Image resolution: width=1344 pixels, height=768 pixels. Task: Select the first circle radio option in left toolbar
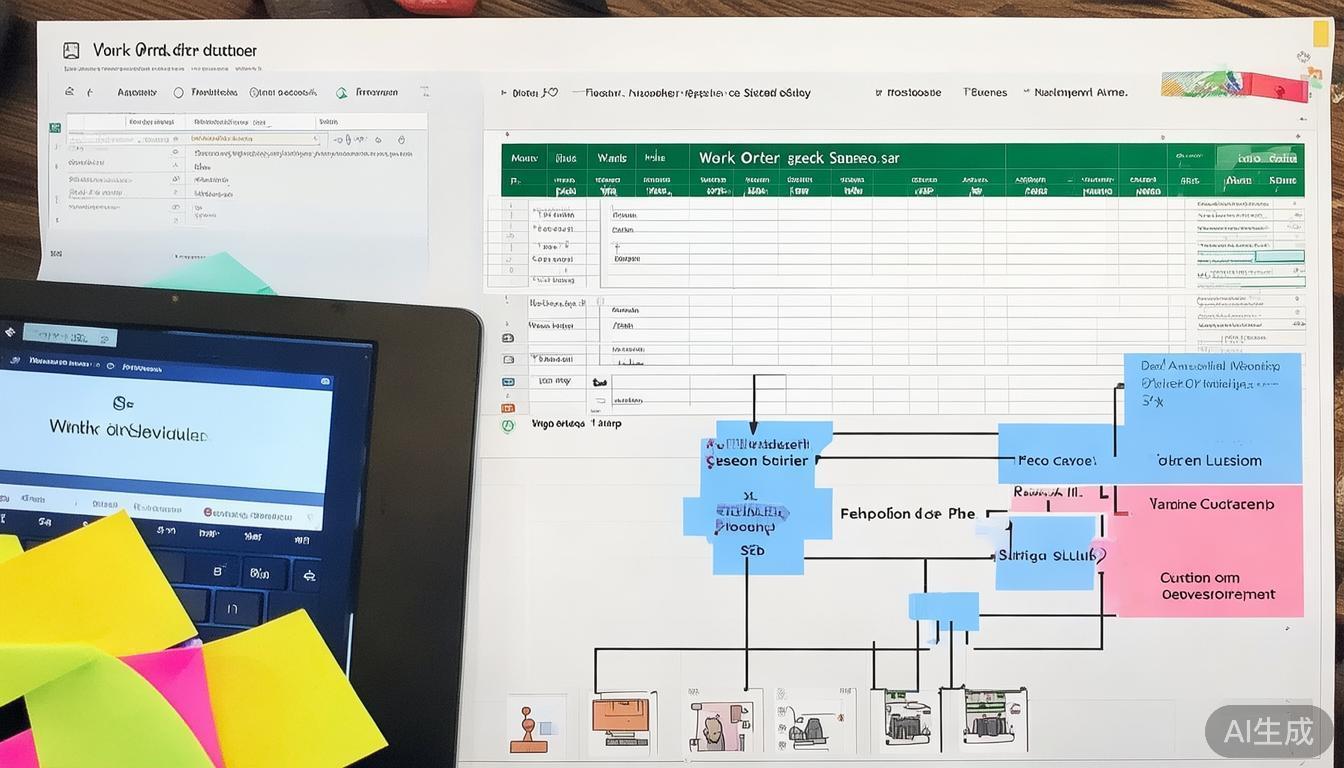(179, 92)
